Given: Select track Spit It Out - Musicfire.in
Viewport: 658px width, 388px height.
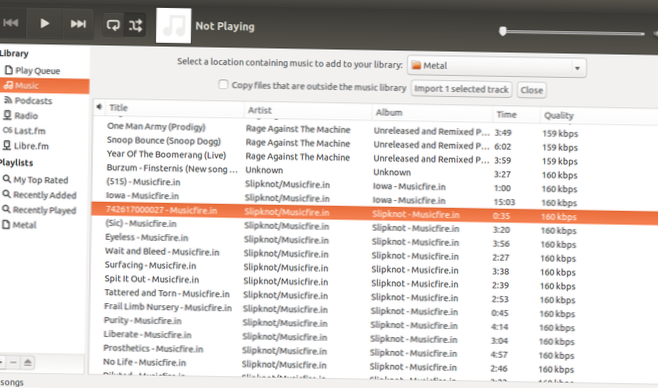Looking at the screenshot, I should pyautogui.click(x=152, y=279).
